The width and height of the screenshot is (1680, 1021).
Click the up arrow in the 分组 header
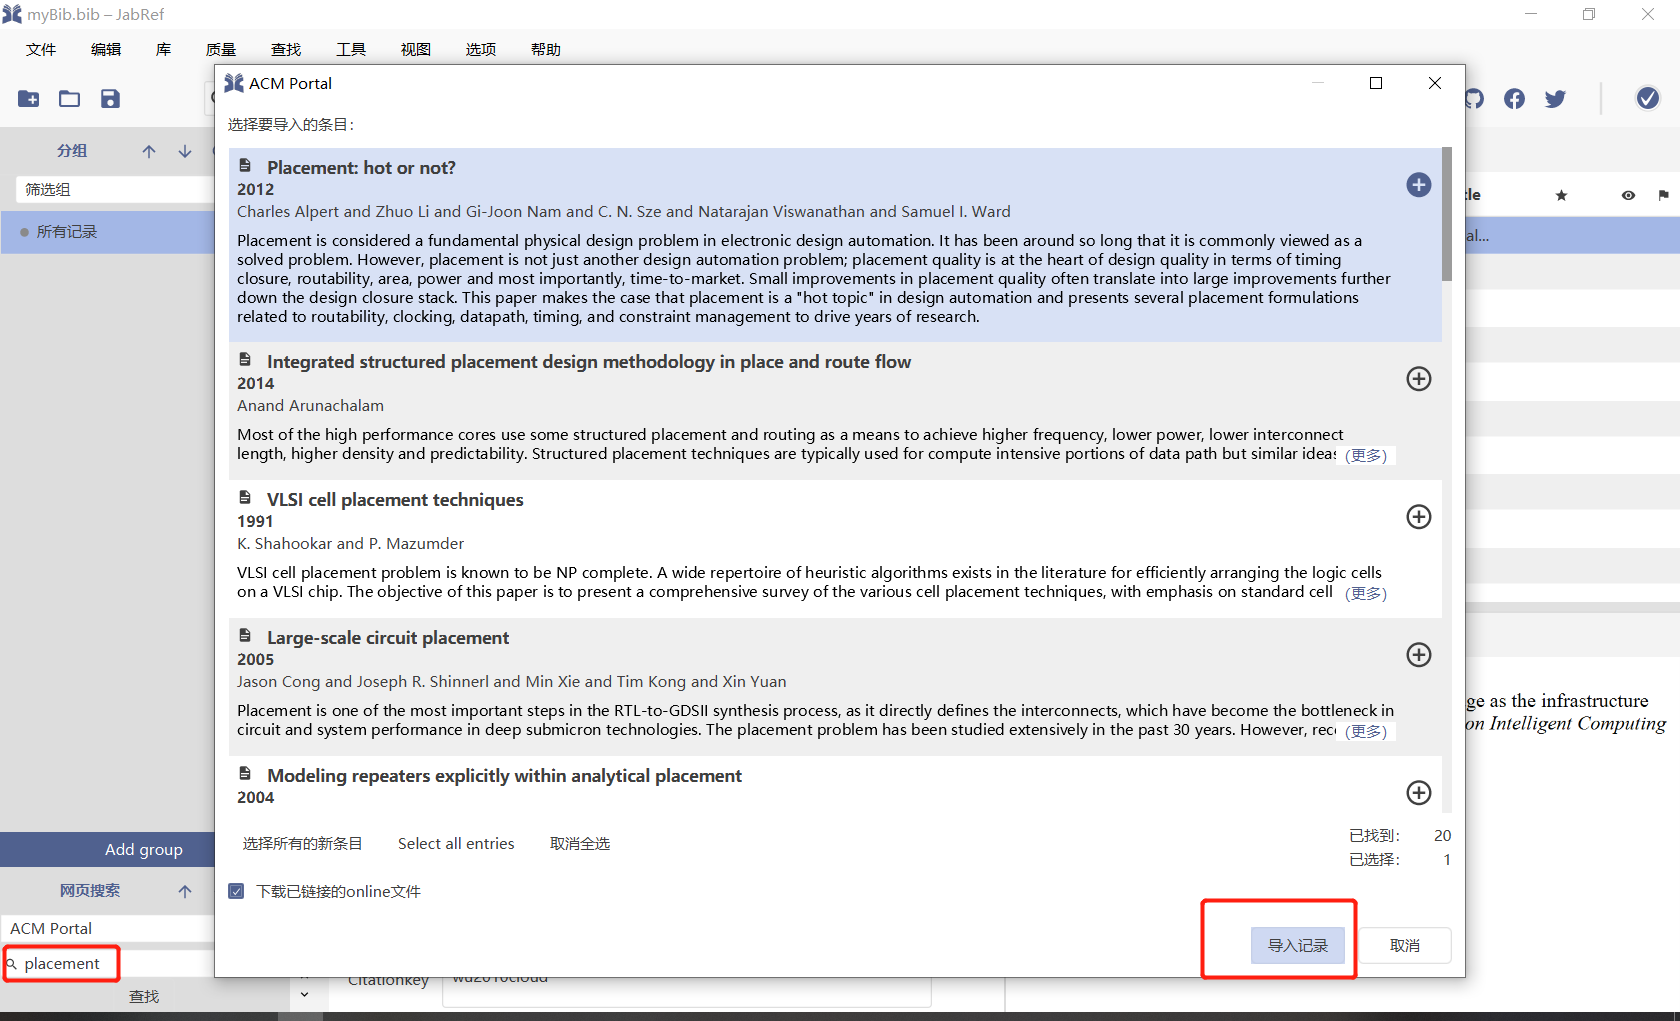(149, 151)
